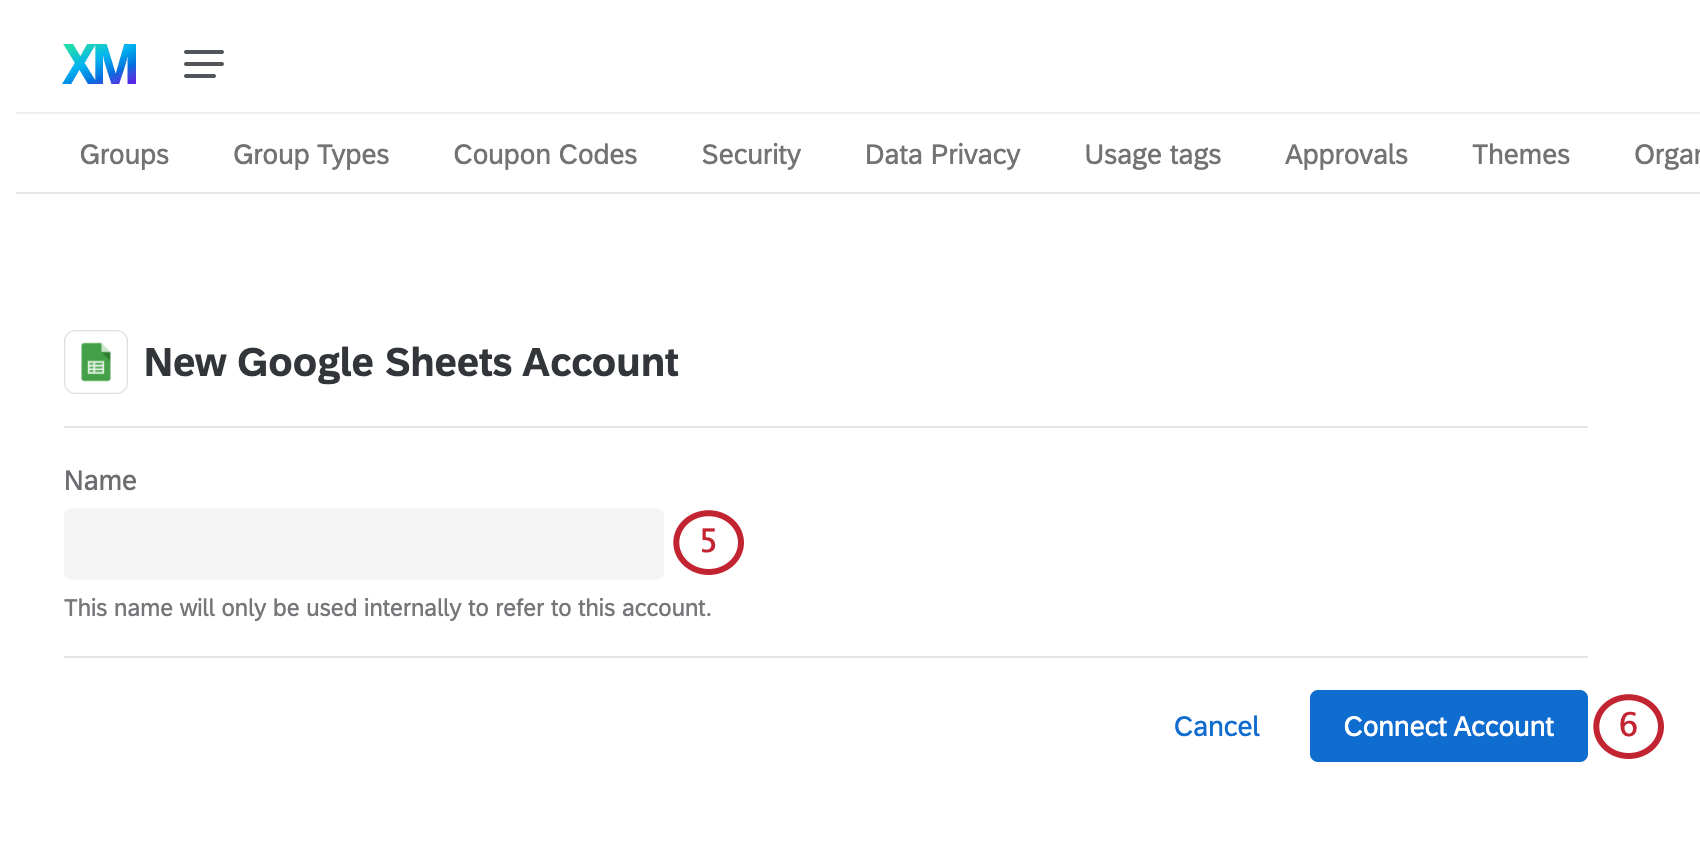The height and width of the screenshot is (850, 1700).
Task: Go to the Approvals tab
Action: 1346,154
